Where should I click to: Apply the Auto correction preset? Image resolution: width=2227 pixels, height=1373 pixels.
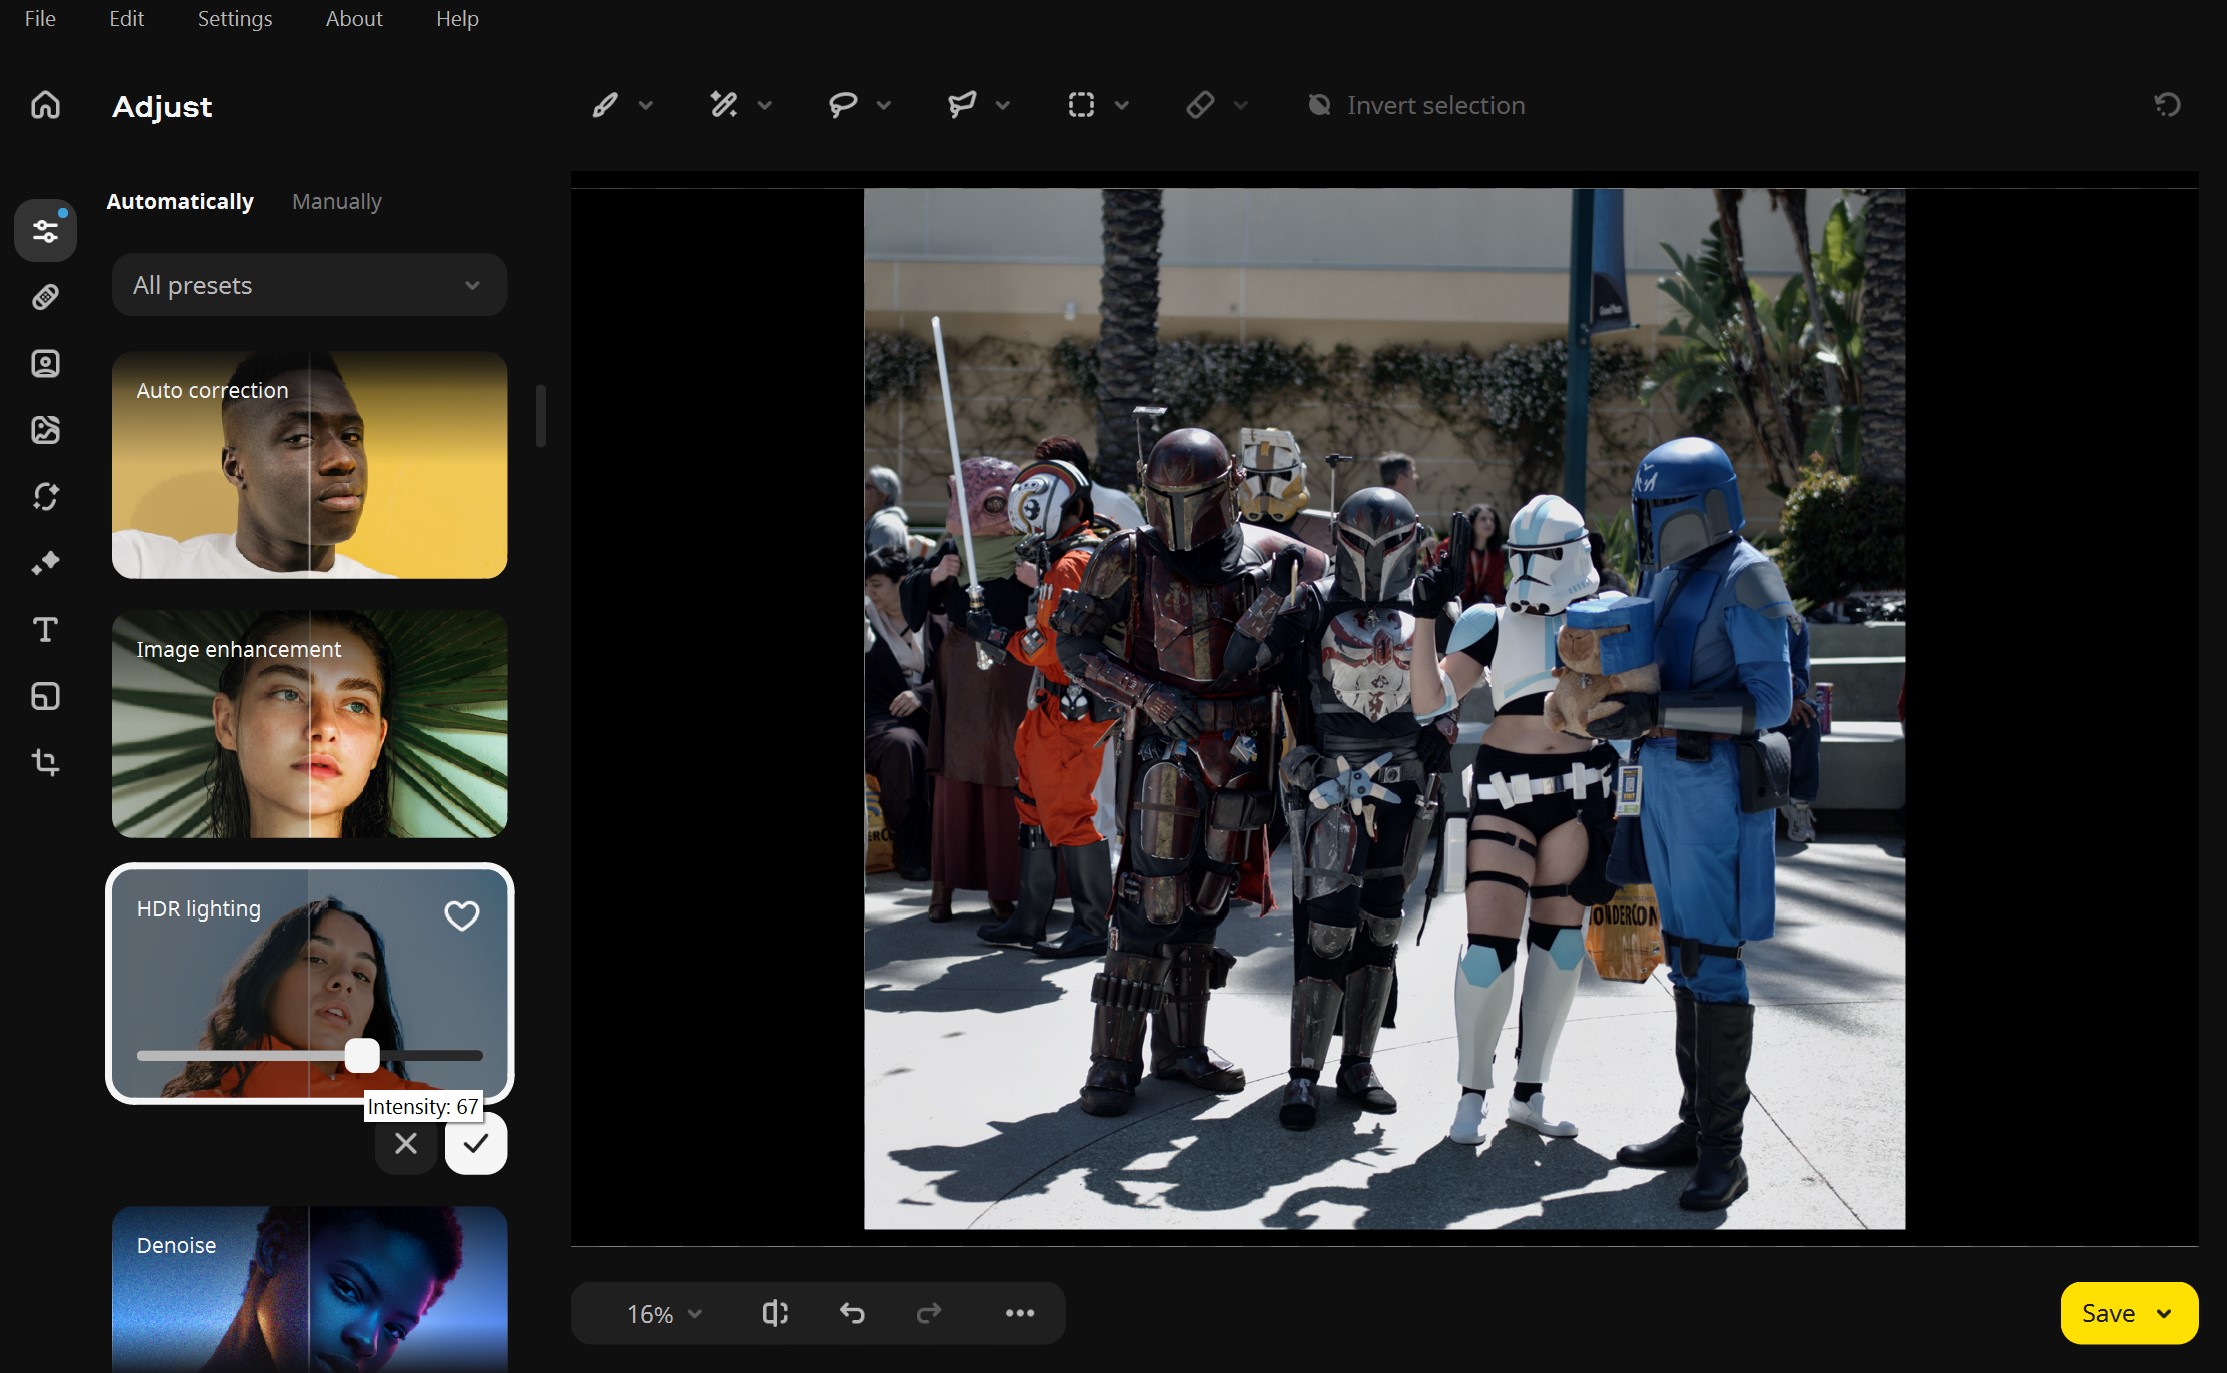click(x=309, y=465)
